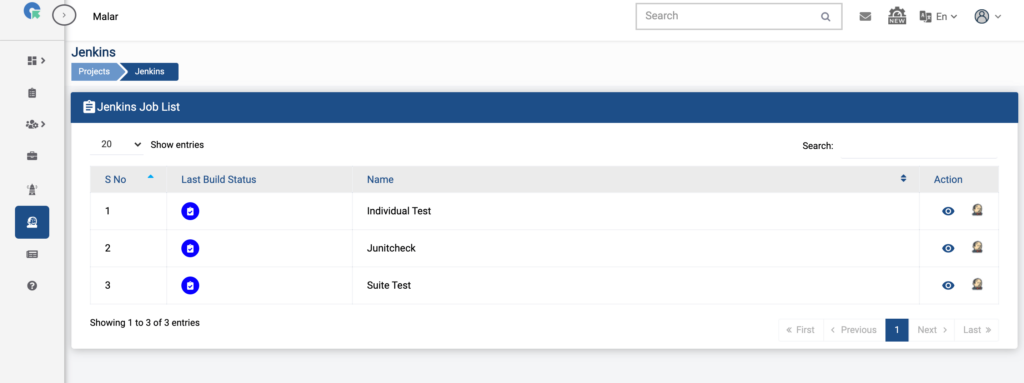View Junitcheck with the eye icon
The height and width of the screenshot is (383, 1024).
tap(948, 248)
